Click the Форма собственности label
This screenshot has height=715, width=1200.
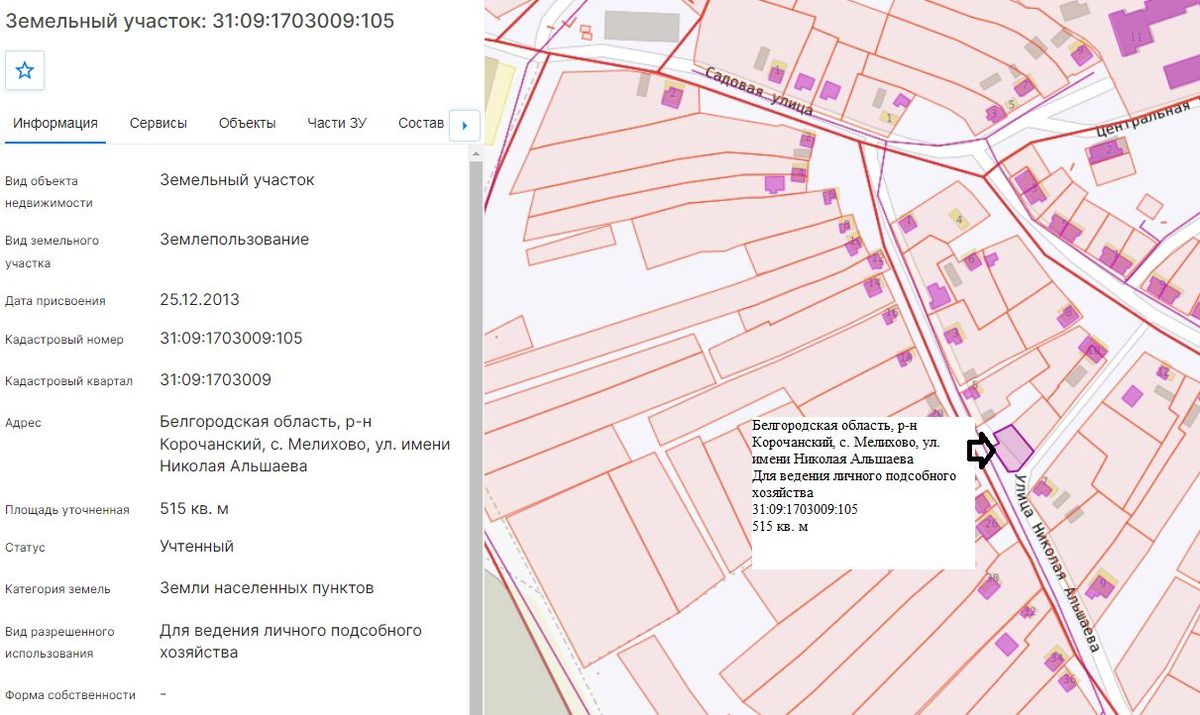pyautogui.click(x=70, y=695)
